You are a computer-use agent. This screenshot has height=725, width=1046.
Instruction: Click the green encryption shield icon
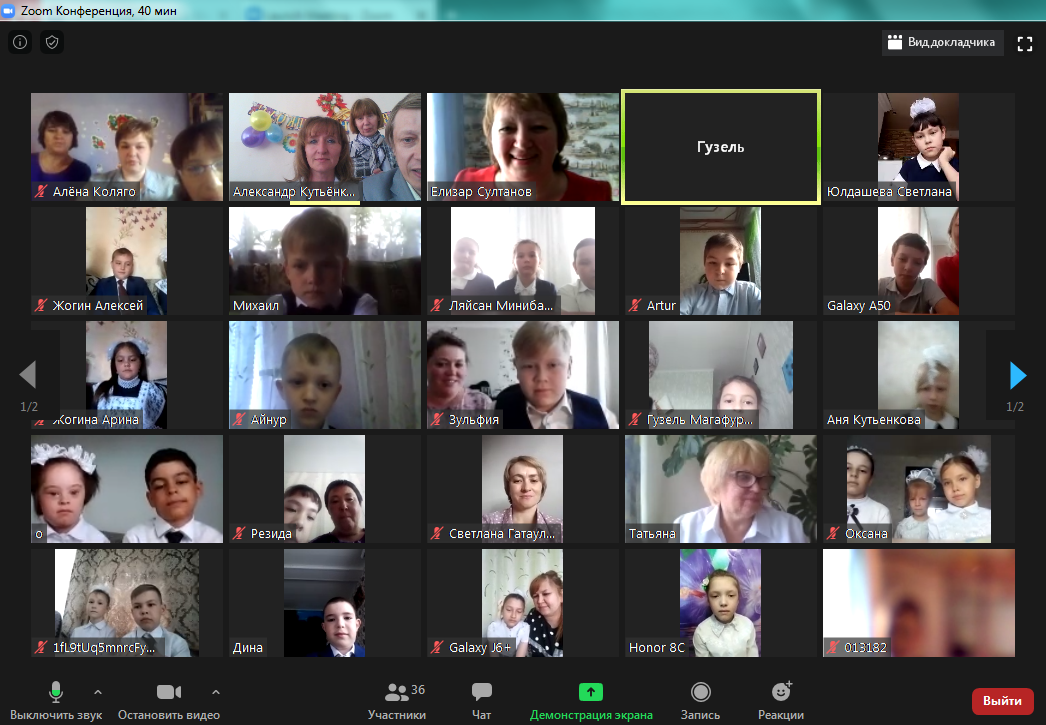[52, 42]
